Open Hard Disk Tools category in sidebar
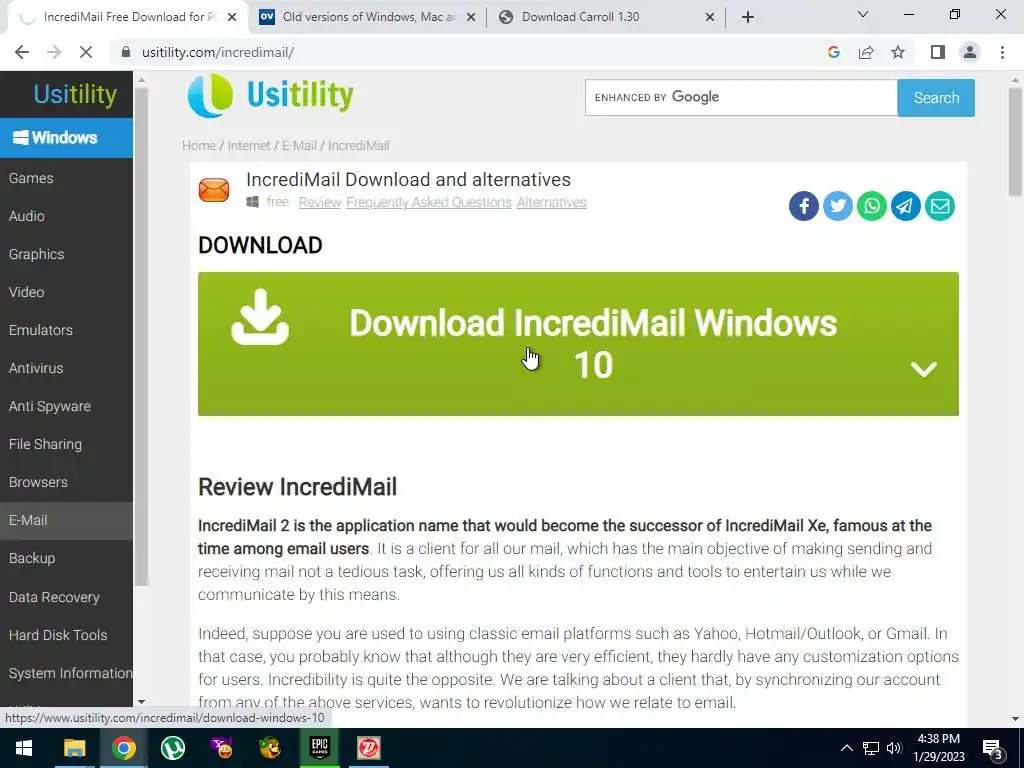This screenshot has height=768, width=1024. (x=66, y=635)
